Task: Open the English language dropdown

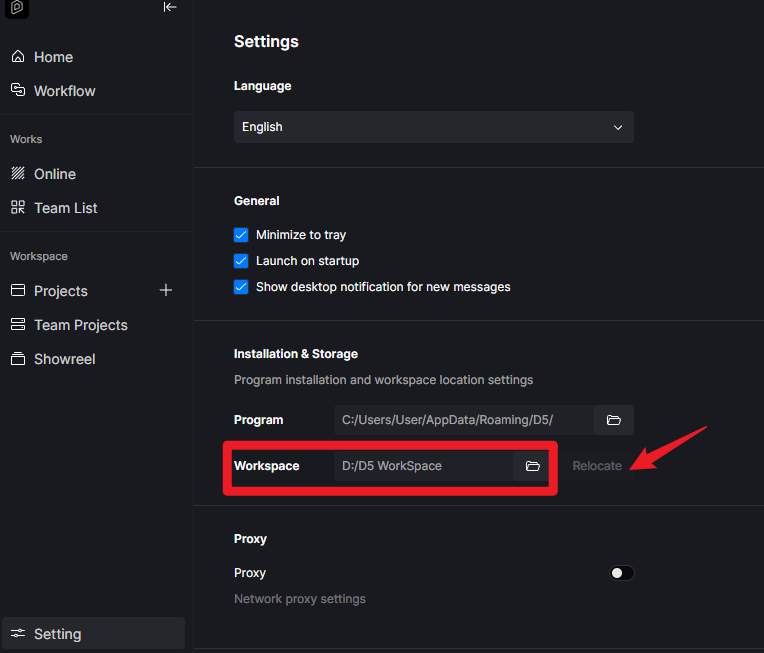Action: [x=434, y=127]
